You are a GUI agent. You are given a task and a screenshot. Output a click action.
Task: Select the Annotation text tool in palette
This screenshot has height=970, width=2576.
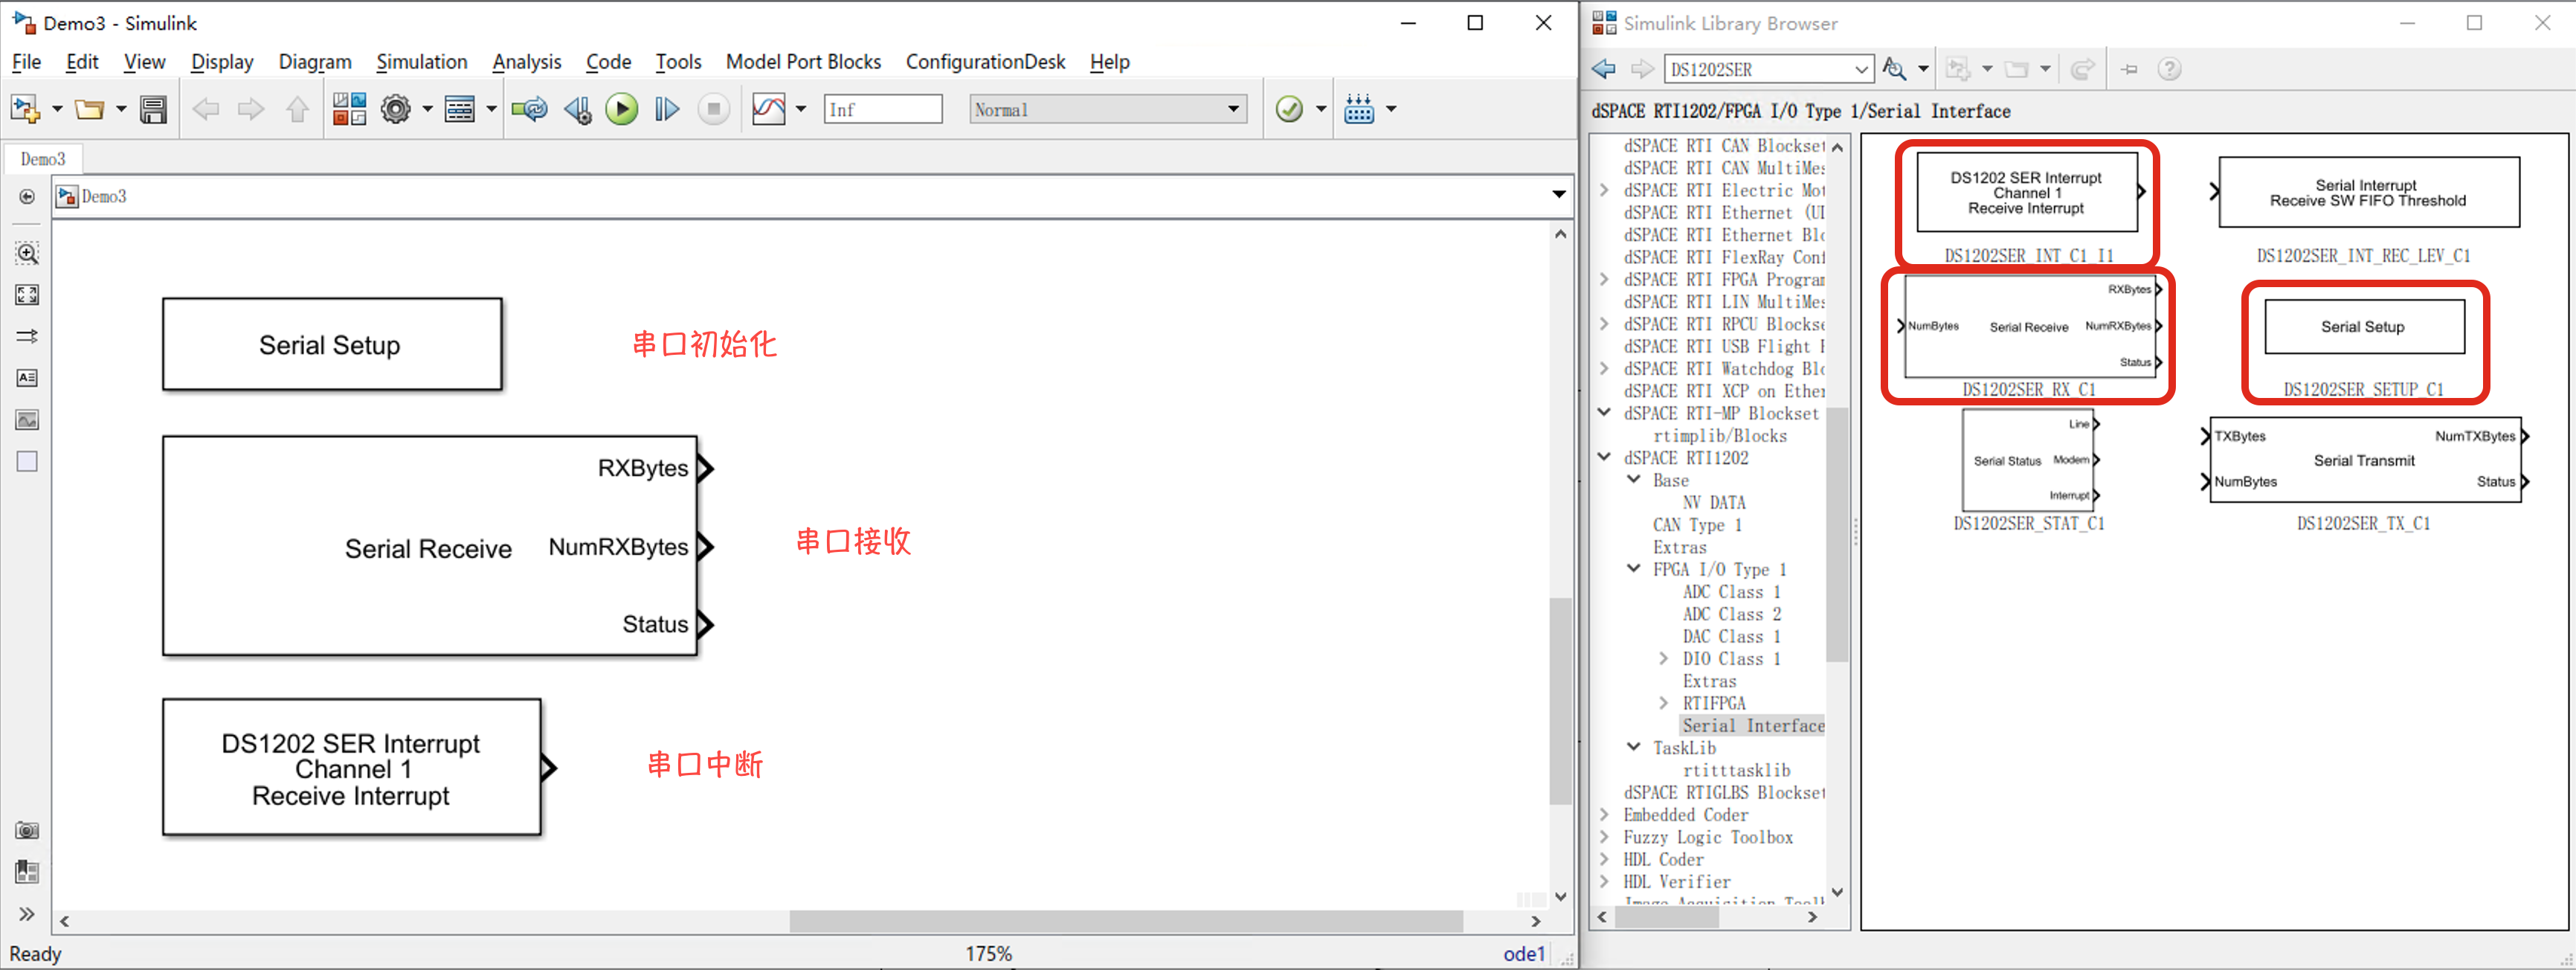point(27,378)
